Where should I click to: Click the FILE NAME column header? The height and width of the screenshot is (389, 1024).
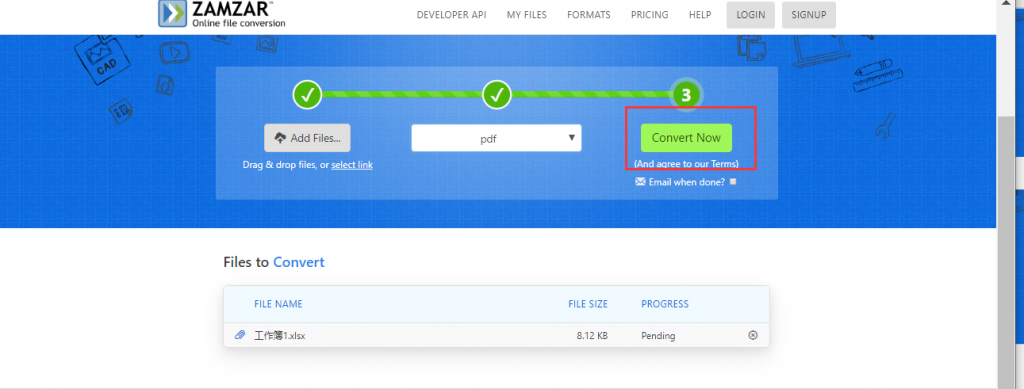coord(278,303)
